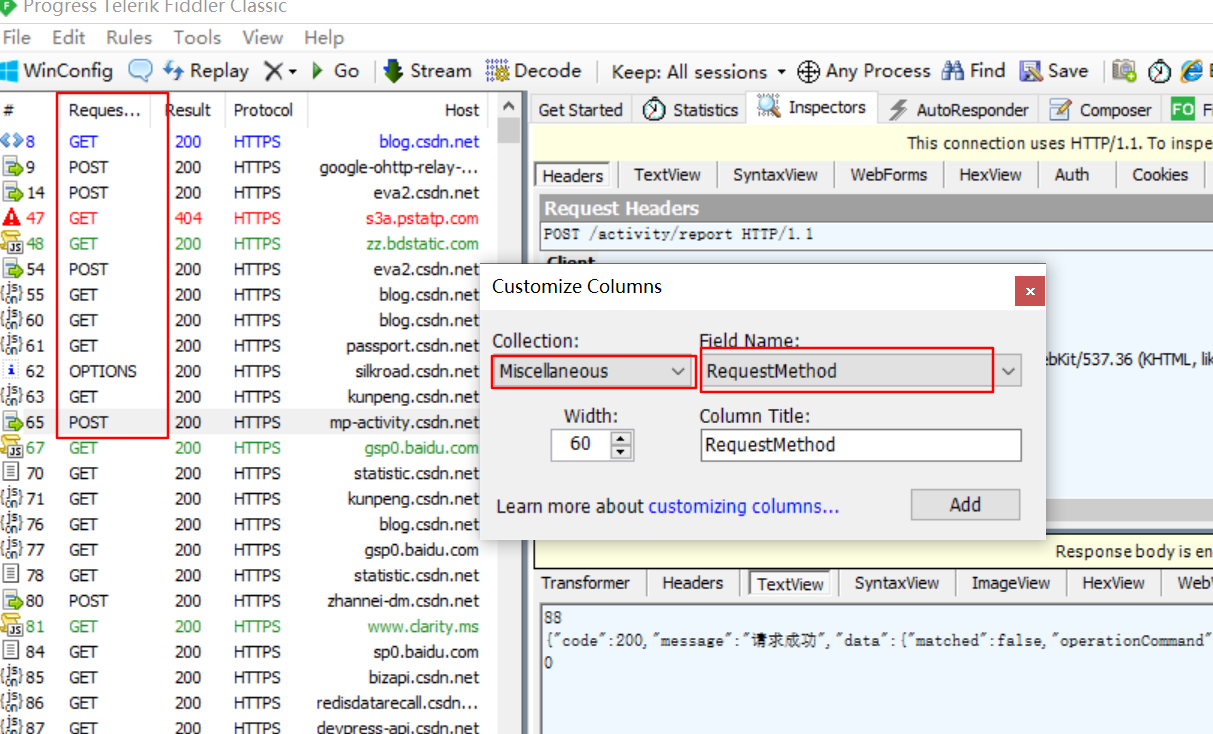Click the Width value field
1213x734 pixels.
click(581, 444)
